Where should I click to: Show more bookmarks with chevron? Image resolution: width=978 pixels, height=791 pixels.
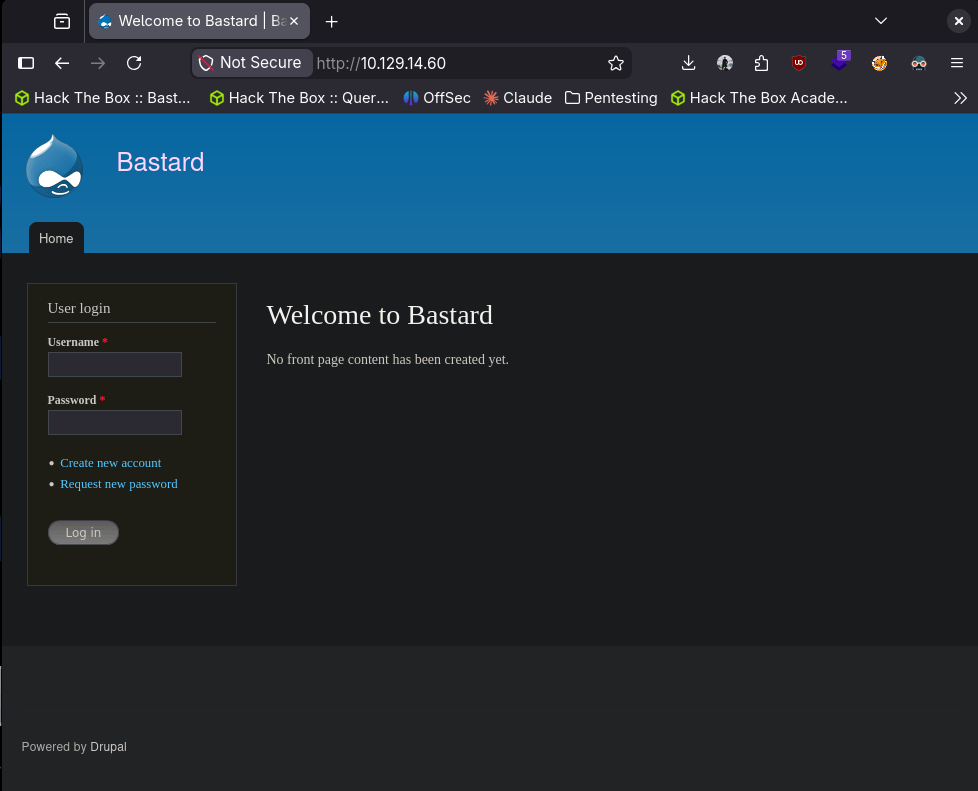click(x=960, y=98)
